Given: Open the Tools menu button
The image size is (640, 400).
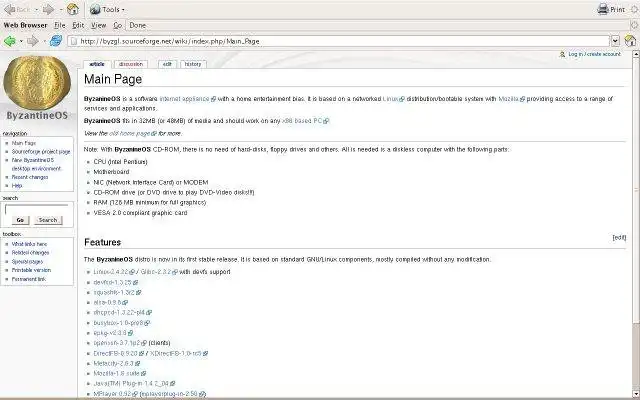Looking at the screenshot, I should click(107, 9).
